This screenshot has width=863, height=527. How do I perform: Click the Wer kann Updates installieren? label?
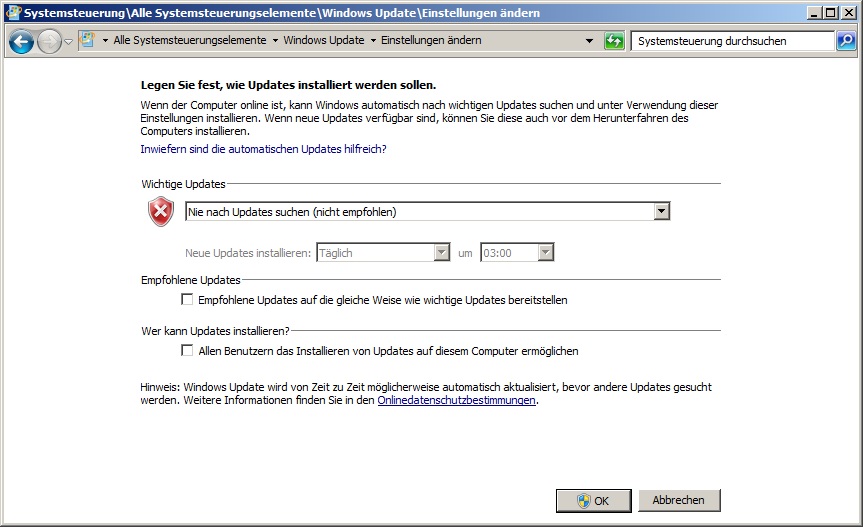pos(215,331)
